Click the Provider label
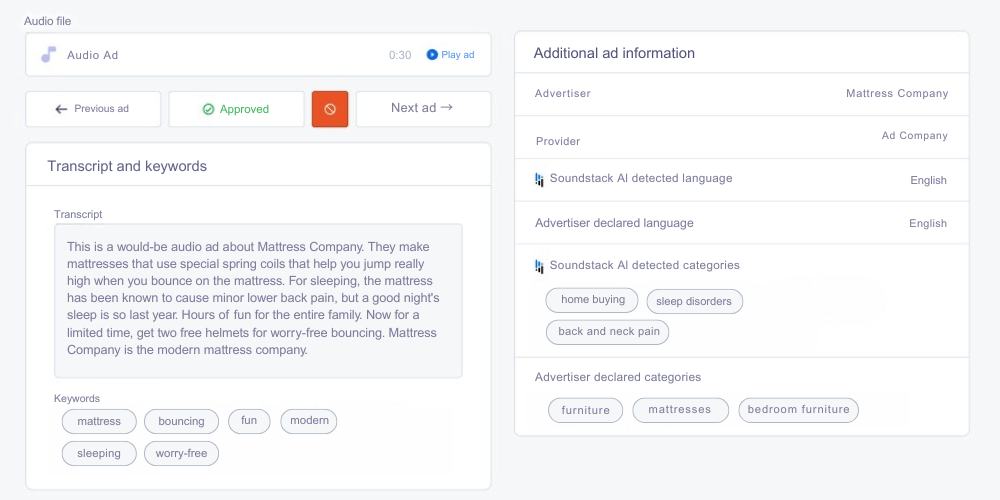The height and width of the screenshot is (500, 1000). click(x=558, y=142)
